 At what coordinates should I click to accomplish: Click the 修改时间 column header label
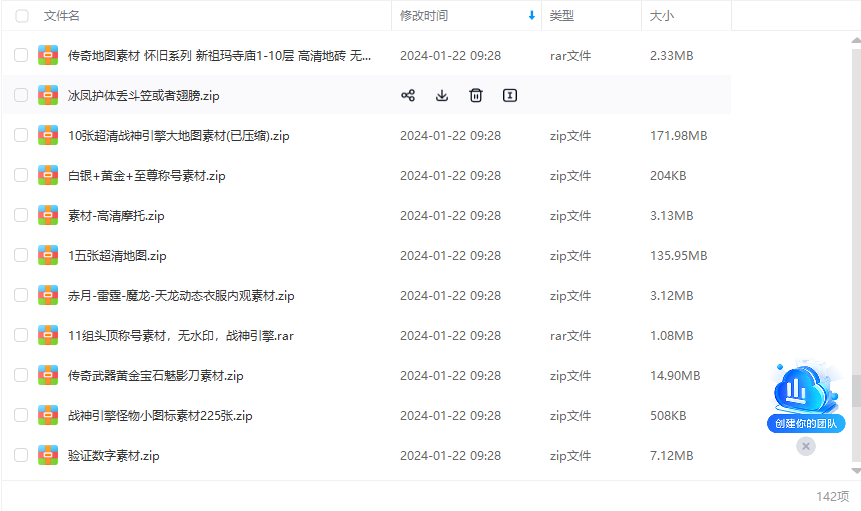click(424, 16)
